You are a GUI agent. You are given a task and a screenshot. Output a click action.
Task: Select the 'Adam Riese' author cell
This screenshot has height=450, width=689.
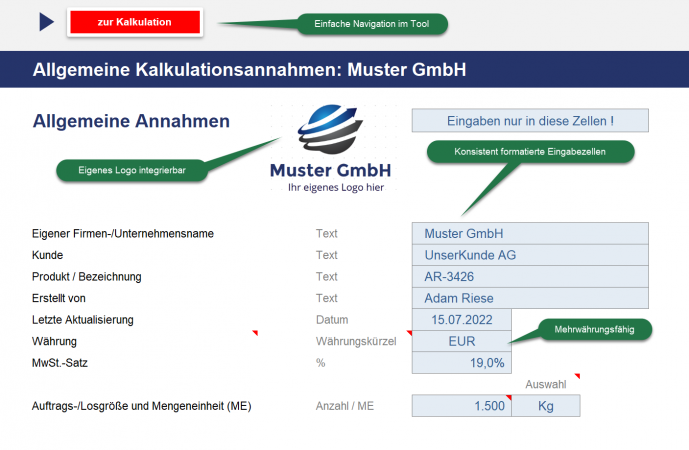[x=530, y=298]
